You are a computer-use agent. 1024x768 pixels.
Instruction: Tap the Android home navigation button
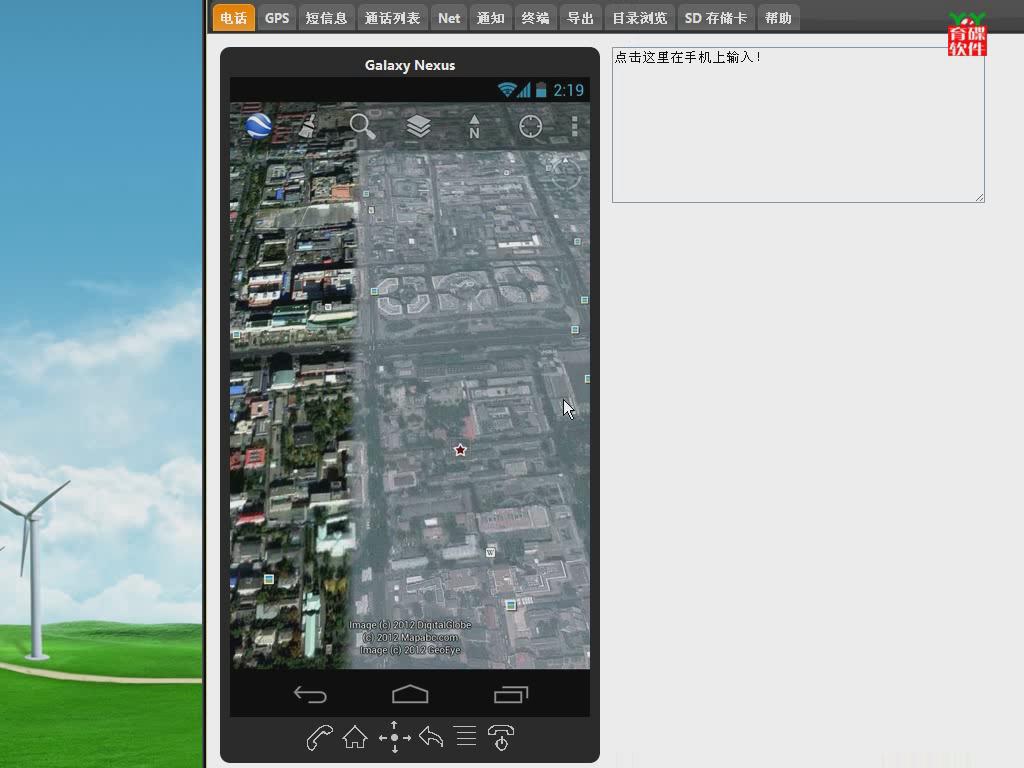pyautogui.click(x=410, y=694)
